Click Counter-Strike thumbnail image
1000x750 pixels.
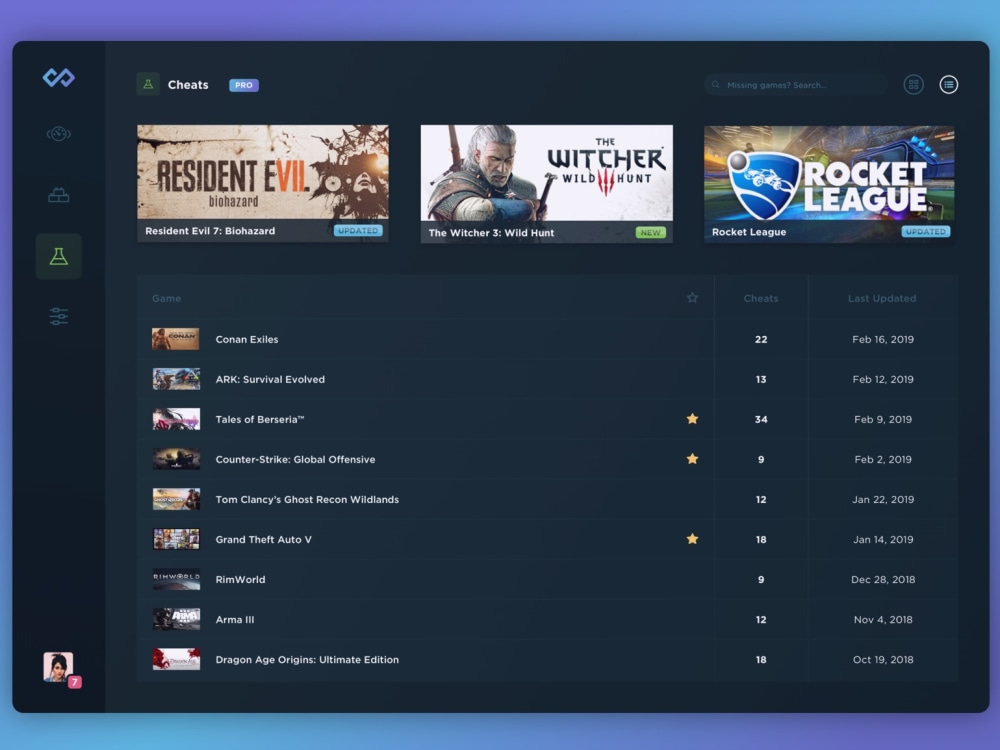(176, 459)
